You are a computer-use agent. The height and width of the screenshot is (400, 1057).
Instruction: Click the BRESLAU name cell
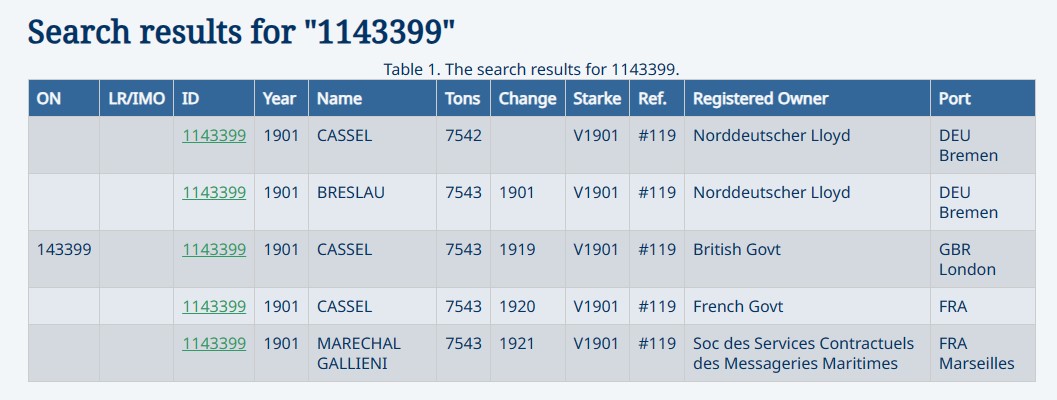point(351,192)
